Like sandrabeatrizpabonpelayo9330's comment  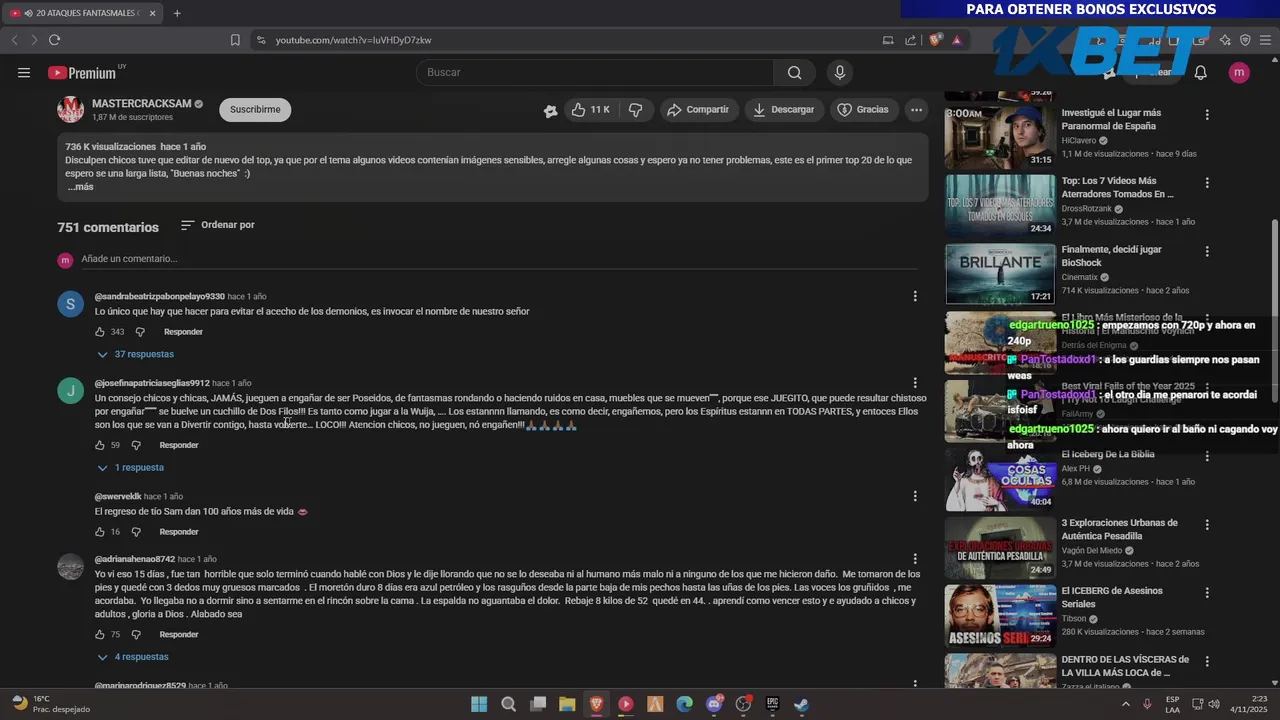[x=100, y=332]
